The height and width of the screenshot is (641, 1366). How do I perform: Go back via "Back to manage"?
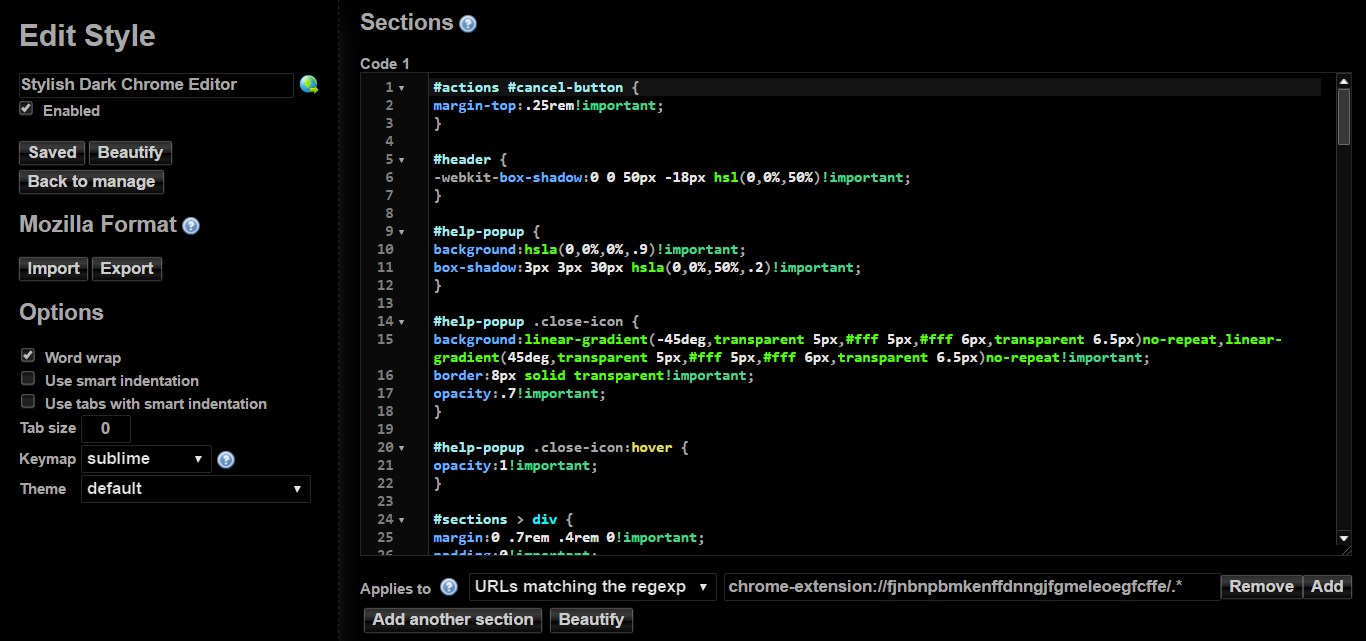[x=90, y=181]
